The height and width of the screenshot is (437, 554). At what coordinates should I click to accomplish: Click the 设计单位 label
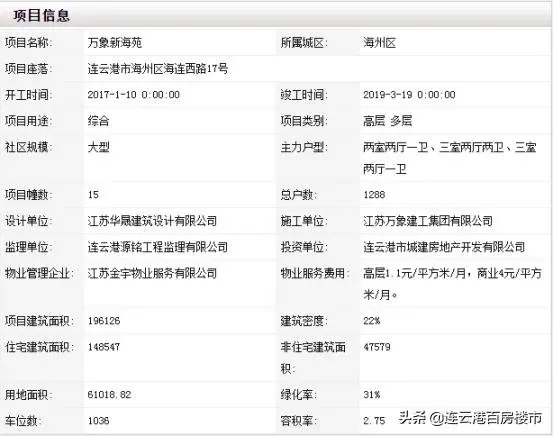coord(28,221)
